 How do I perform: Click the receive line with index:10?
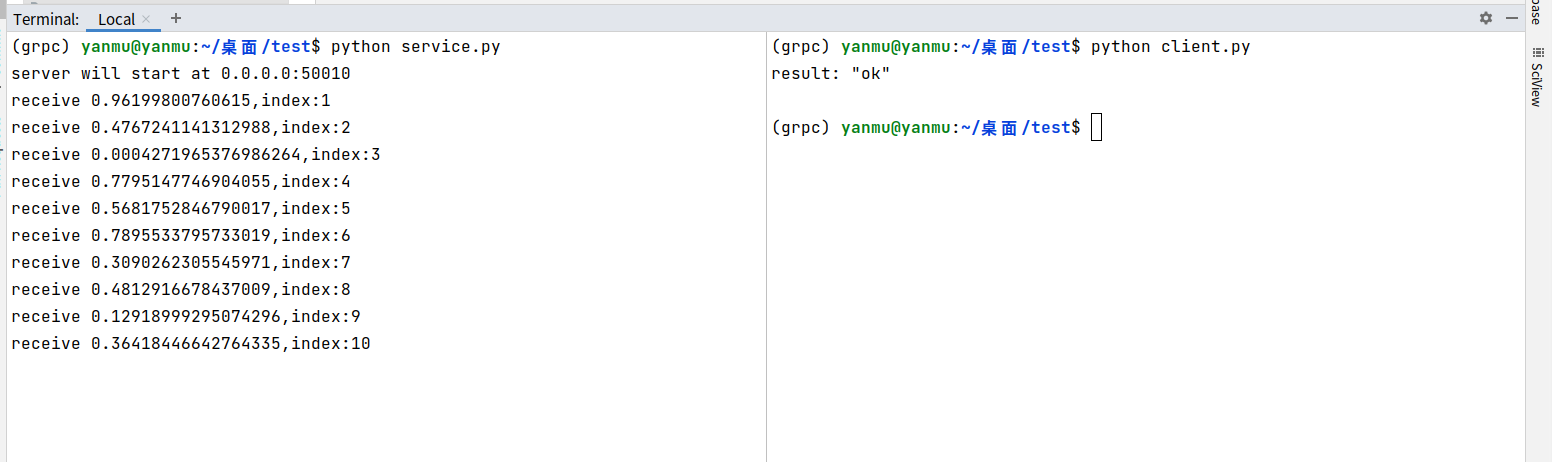(191, 343)
